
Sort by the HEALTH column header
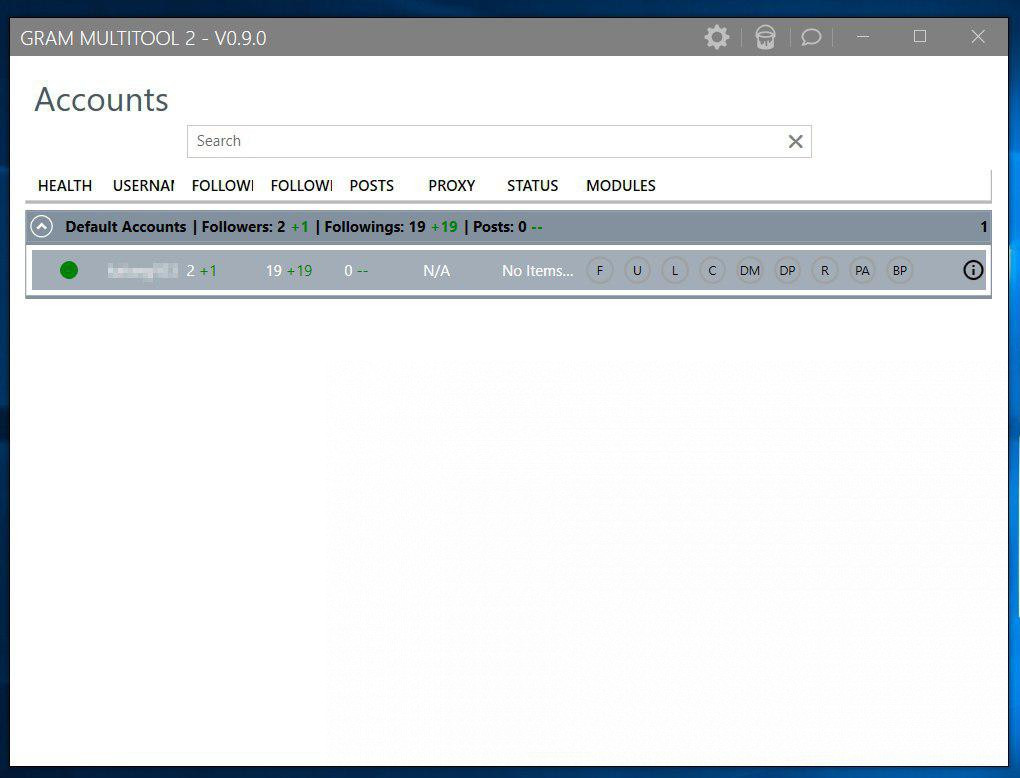(x=65, y=186)
